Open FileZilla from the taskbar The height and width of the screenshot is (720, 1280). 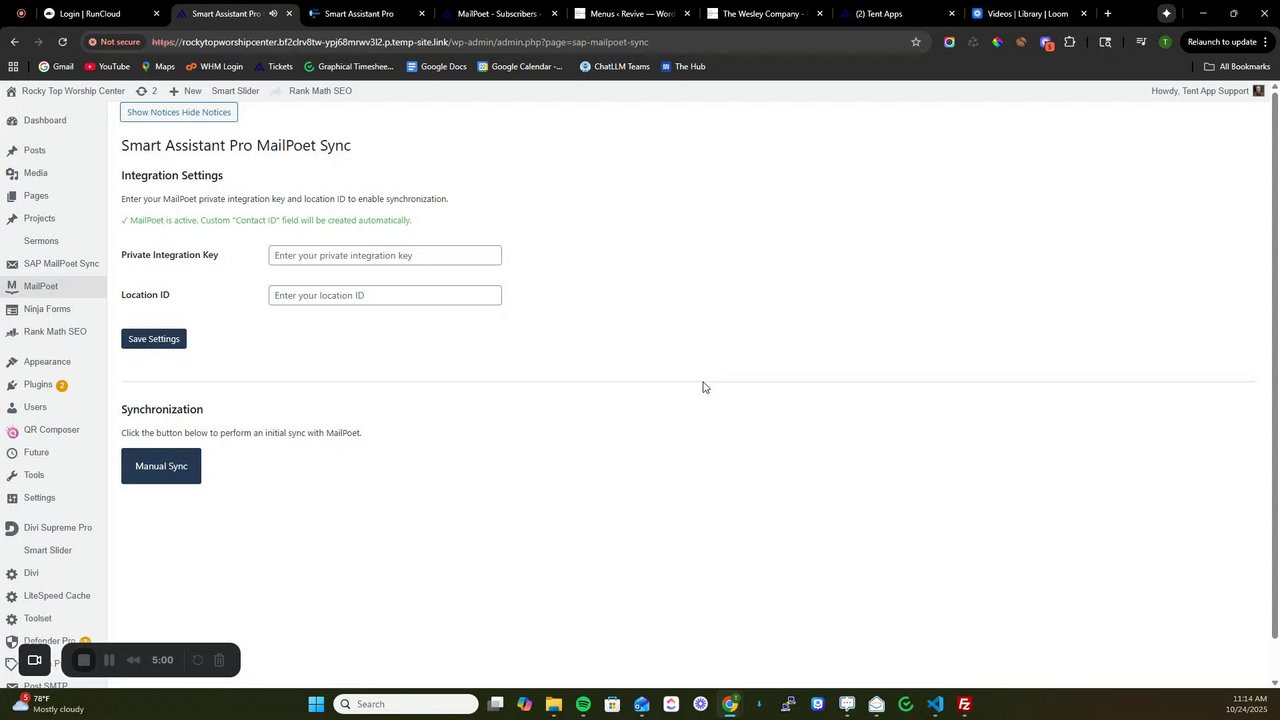(x=964, y=704)
